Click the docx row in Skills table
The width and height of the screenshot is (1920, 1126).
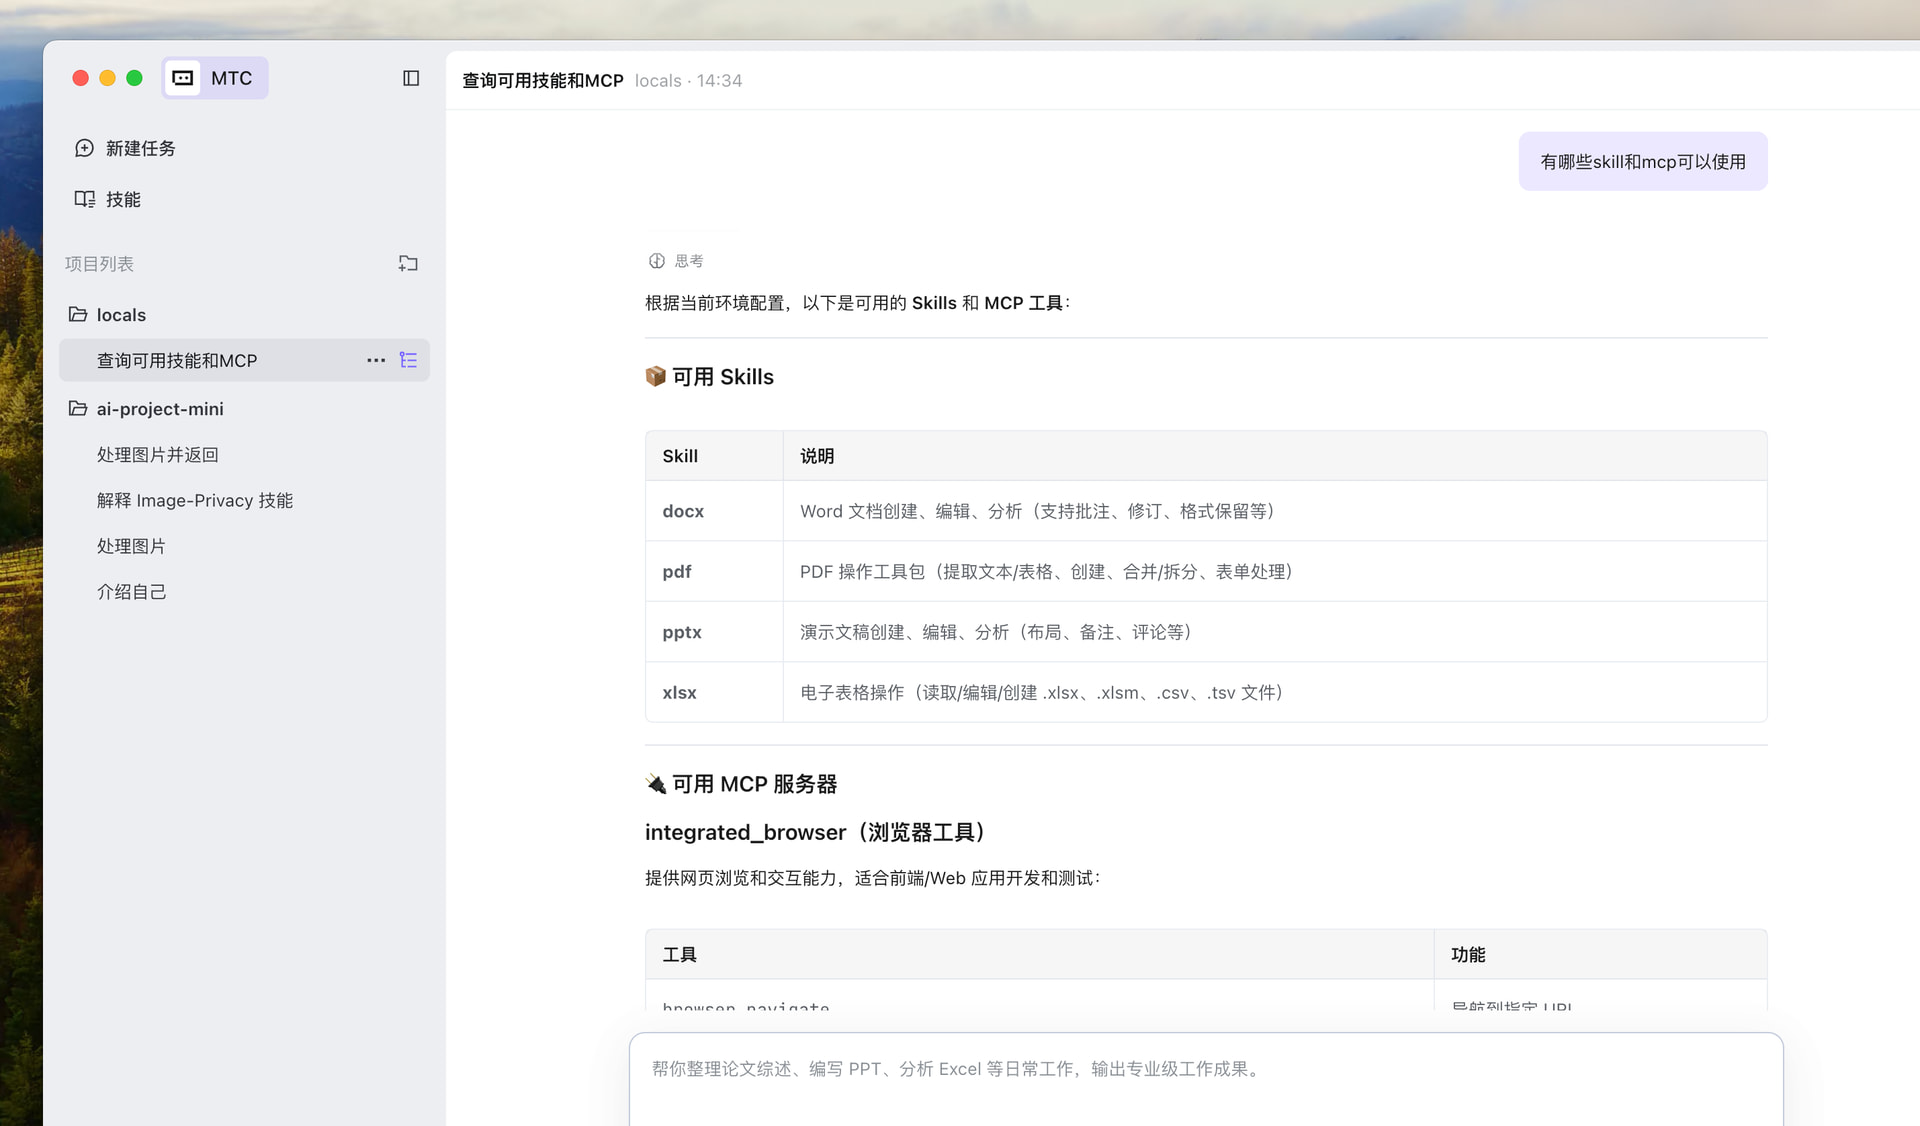click(x=683, y=511)
